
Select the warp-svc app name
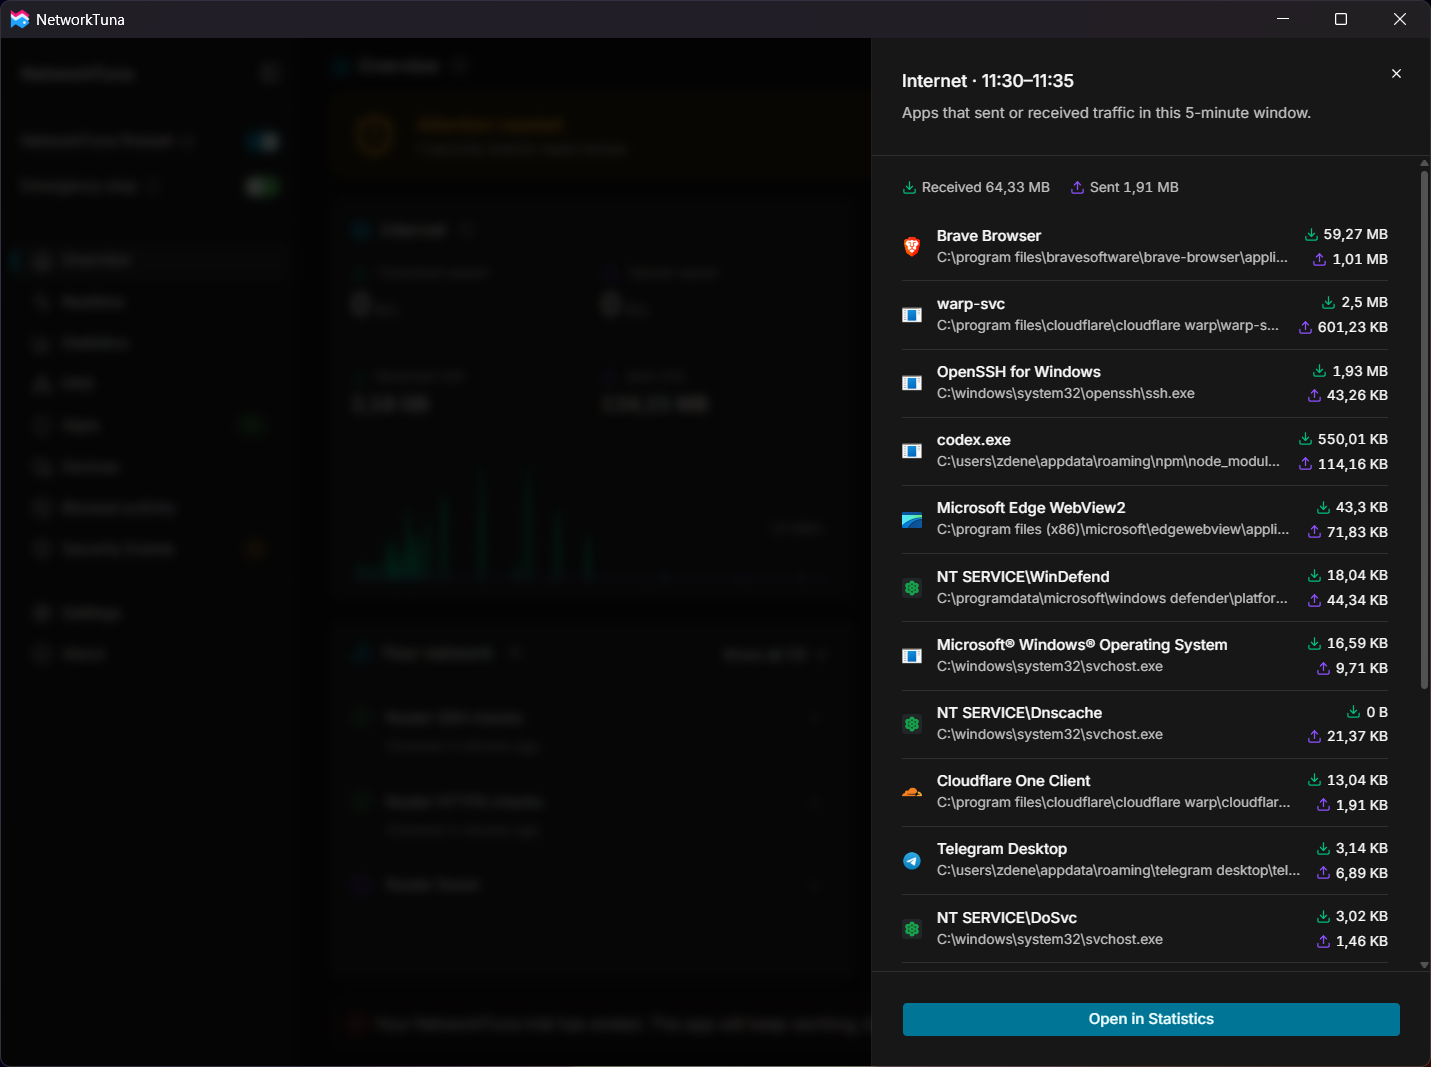tap(971, 304)
